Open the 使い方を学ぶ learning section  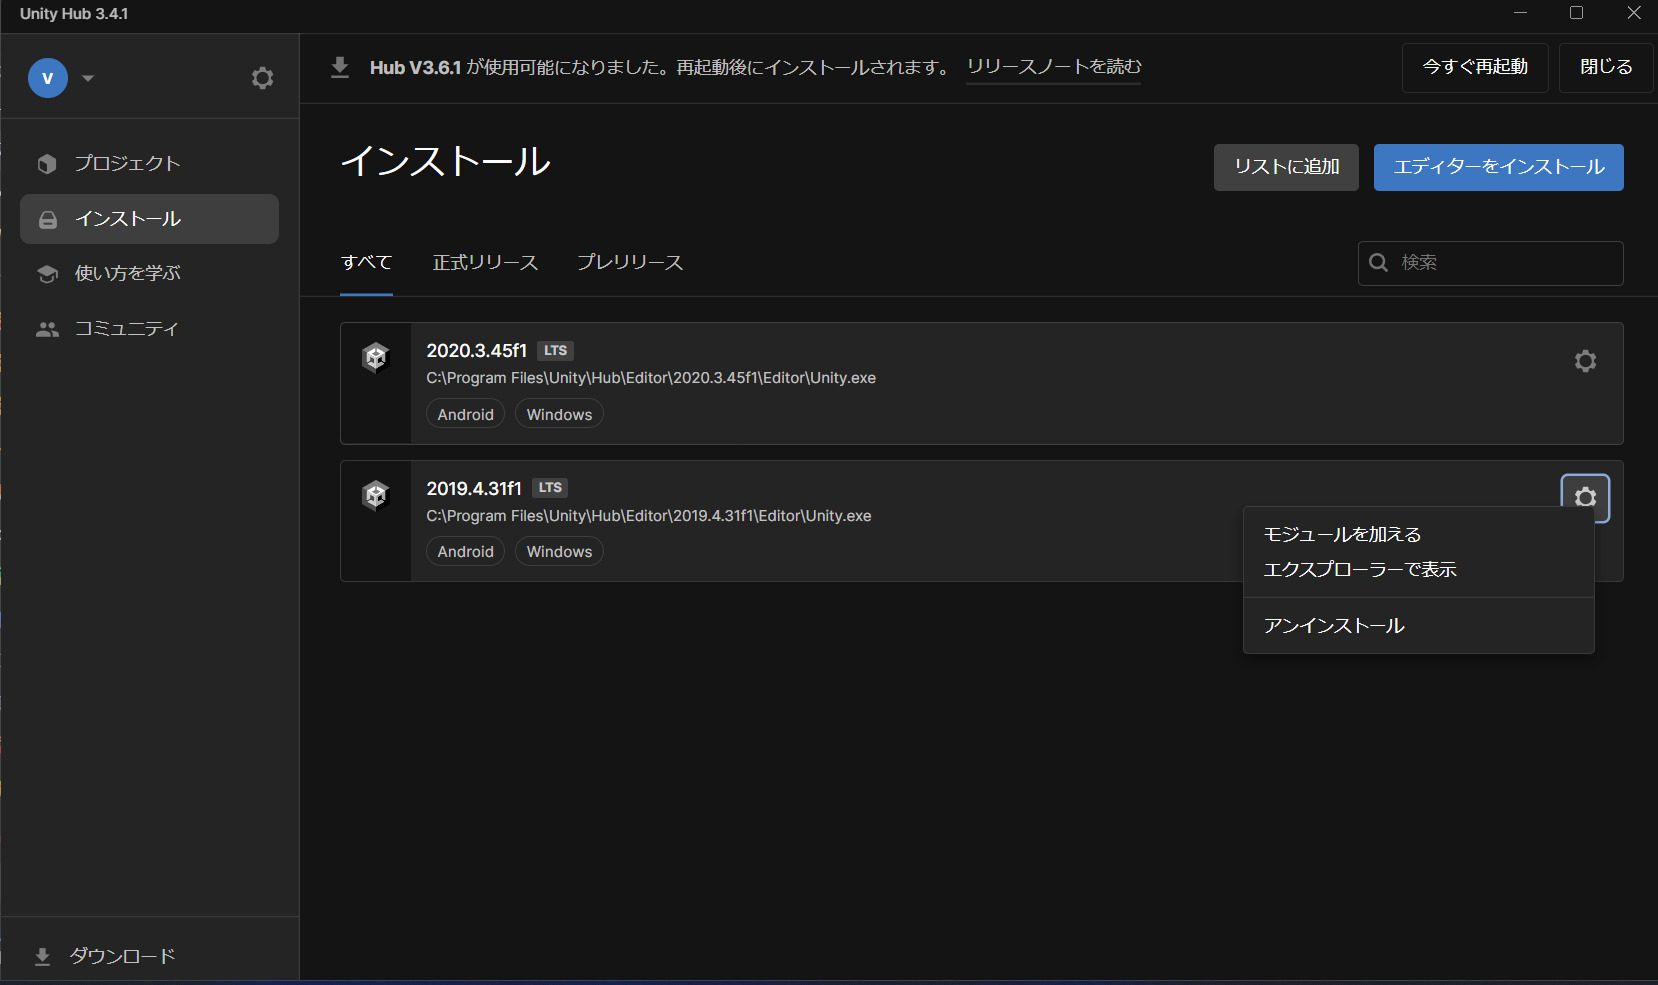126,272
